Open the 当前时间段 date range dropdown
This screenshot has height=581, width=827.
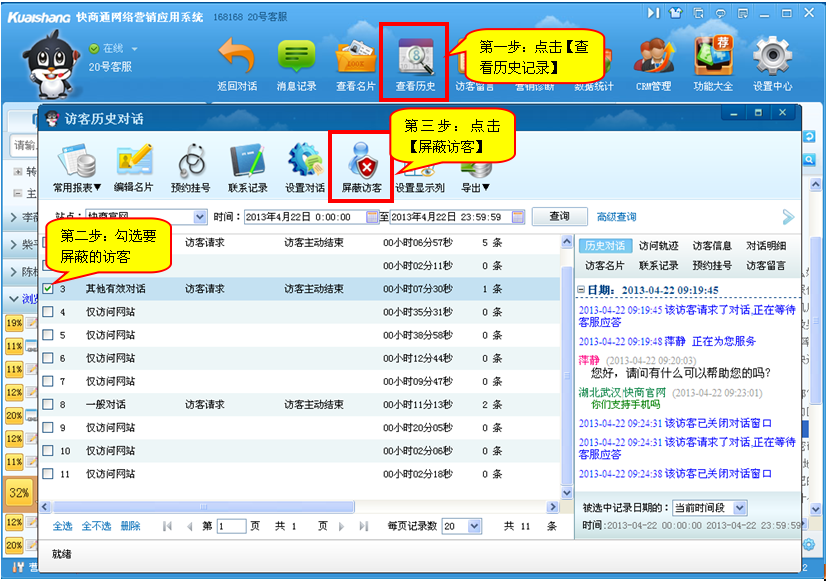(x=711, y=508)
